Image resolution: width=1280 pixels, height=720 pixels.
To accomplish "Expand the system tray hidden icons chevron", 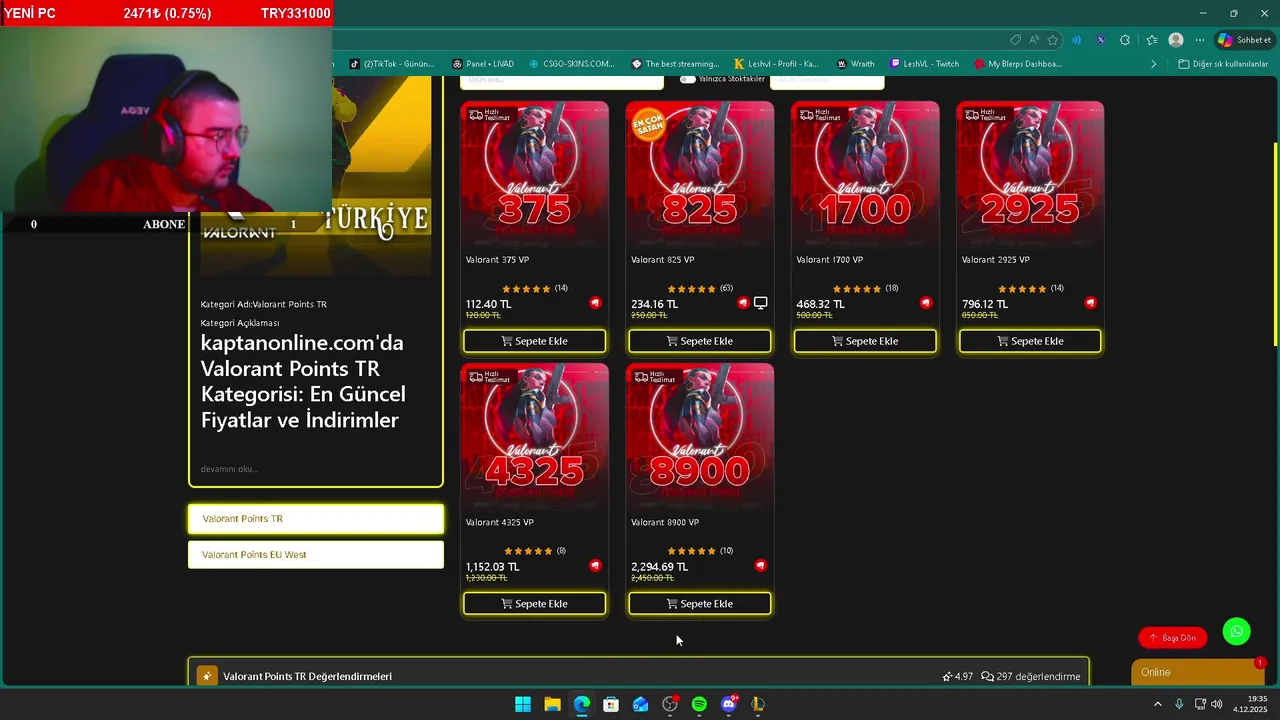I will 1159,704.
